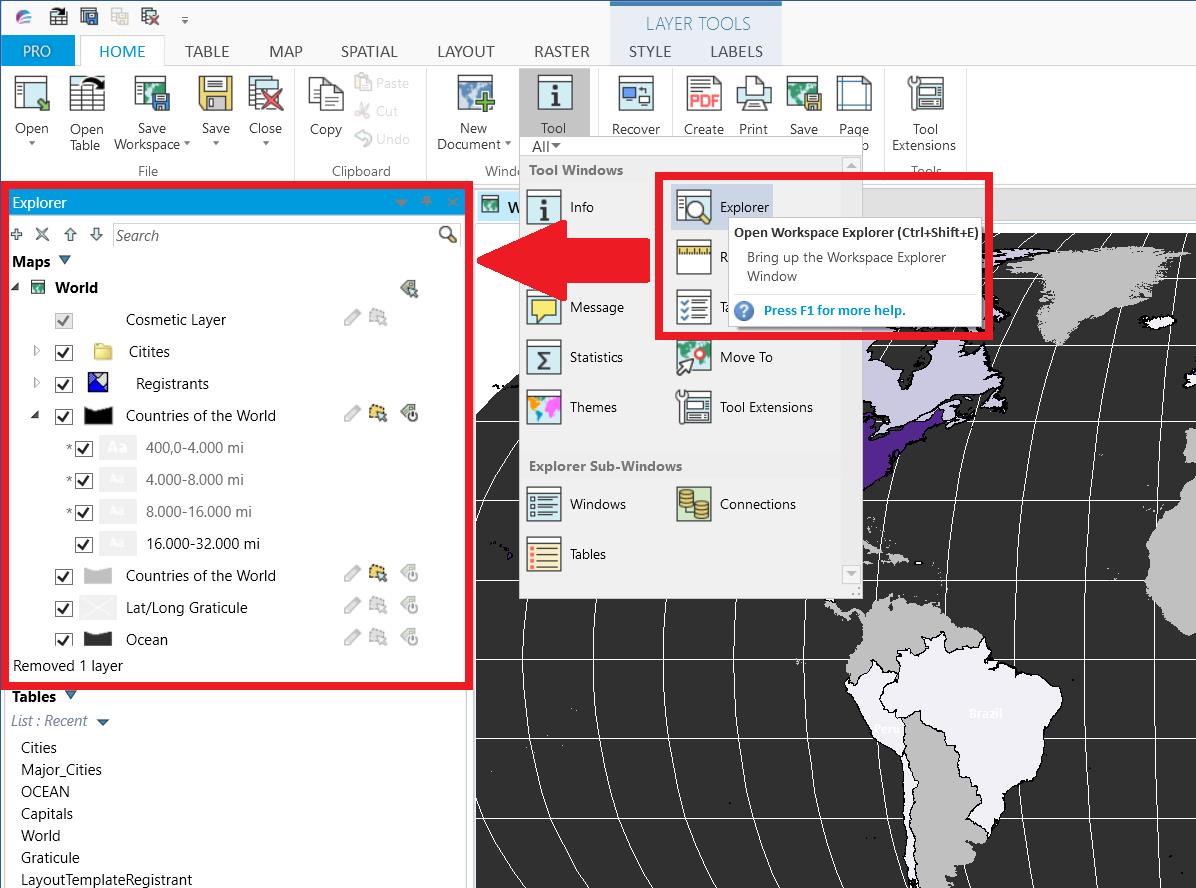This screenshot has height=888, width=1196.
Task: Collapse black Countries of the World layer
Action: (x=35, y=415)
